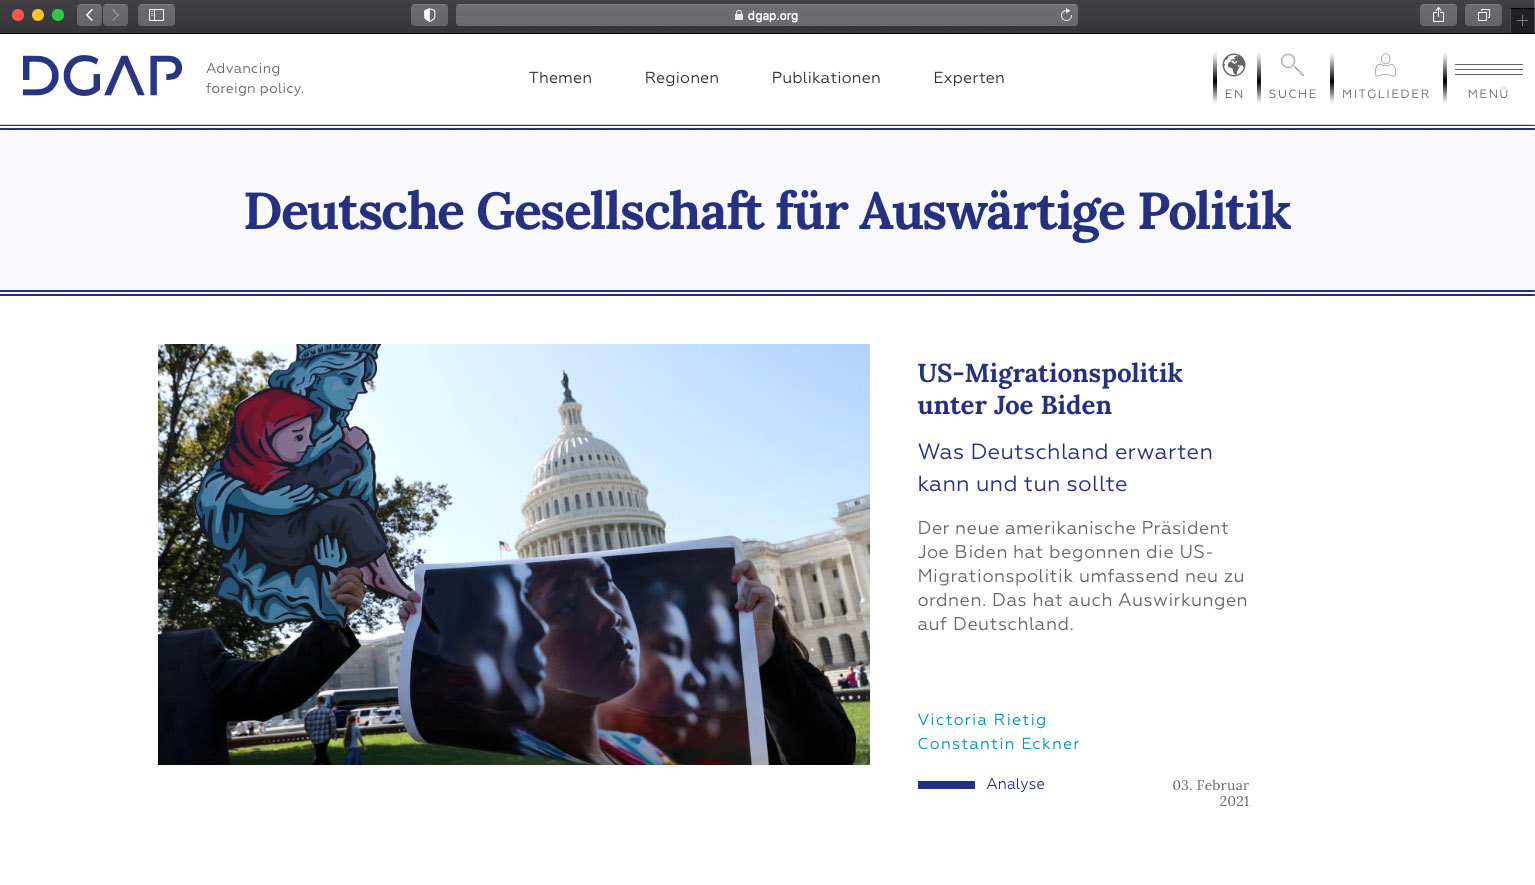
Task: Click the Advancing foreign policy tagline
Action: (254, 78)
